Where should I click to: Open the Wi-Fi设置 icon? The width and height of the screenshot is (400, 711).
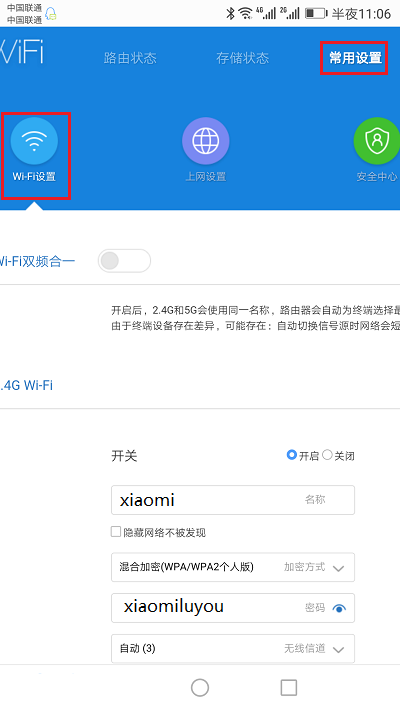tap(34, 140)
